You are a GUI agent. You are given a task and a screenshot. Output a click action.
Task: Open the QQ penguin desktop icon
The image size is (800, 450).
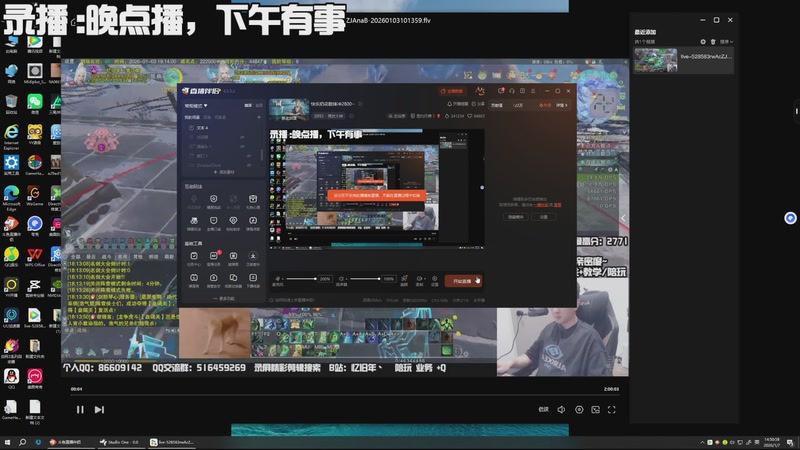[11, 379]
